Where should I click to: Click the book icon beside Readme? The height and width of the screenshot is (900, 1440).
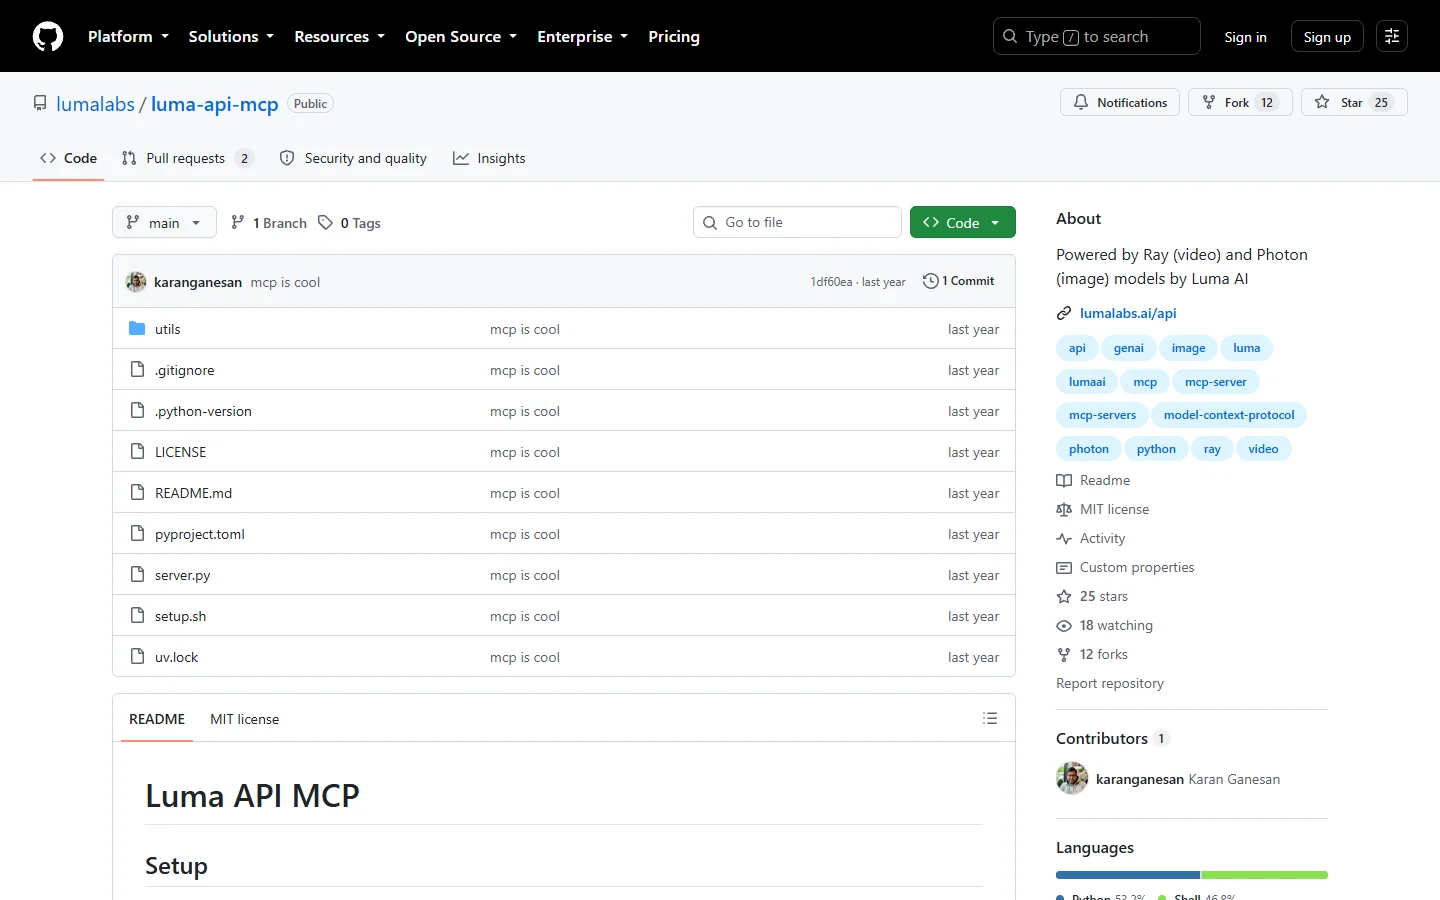(x=1064, y=480)
